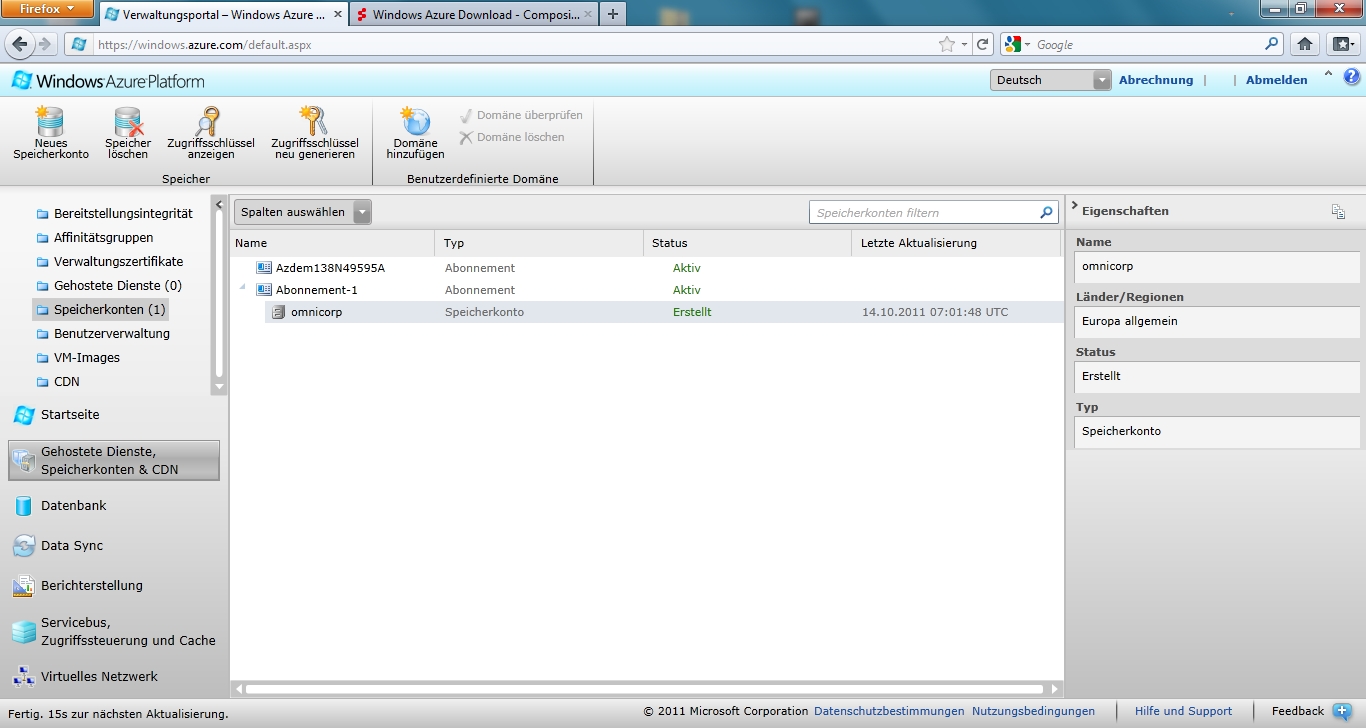1366x728 pixels.
Task: Open Berichterstellung in the left navigation
Action: pyautogui.click(x=91, y=586)
